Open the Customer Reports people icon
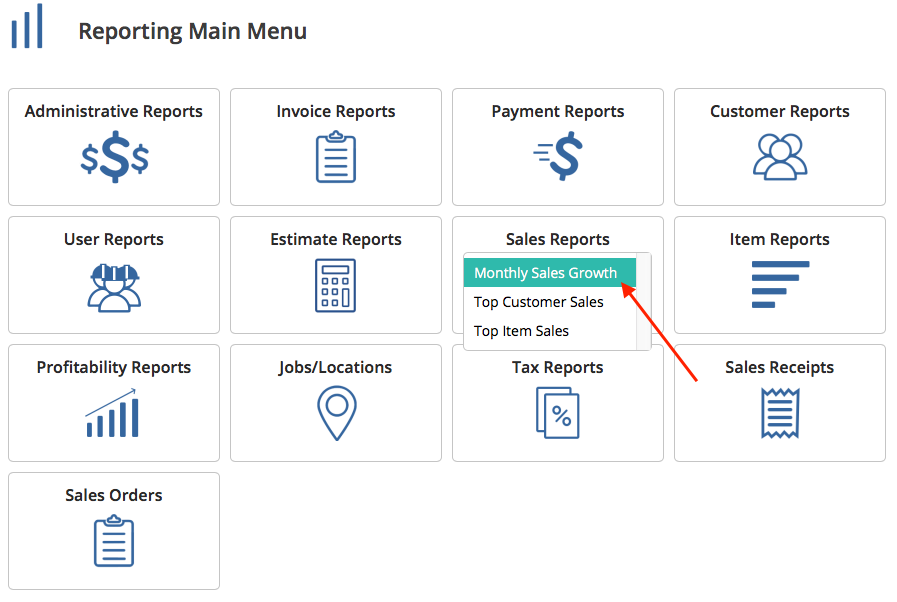This screenshot has height=602, width=897. tap(780, 157)
